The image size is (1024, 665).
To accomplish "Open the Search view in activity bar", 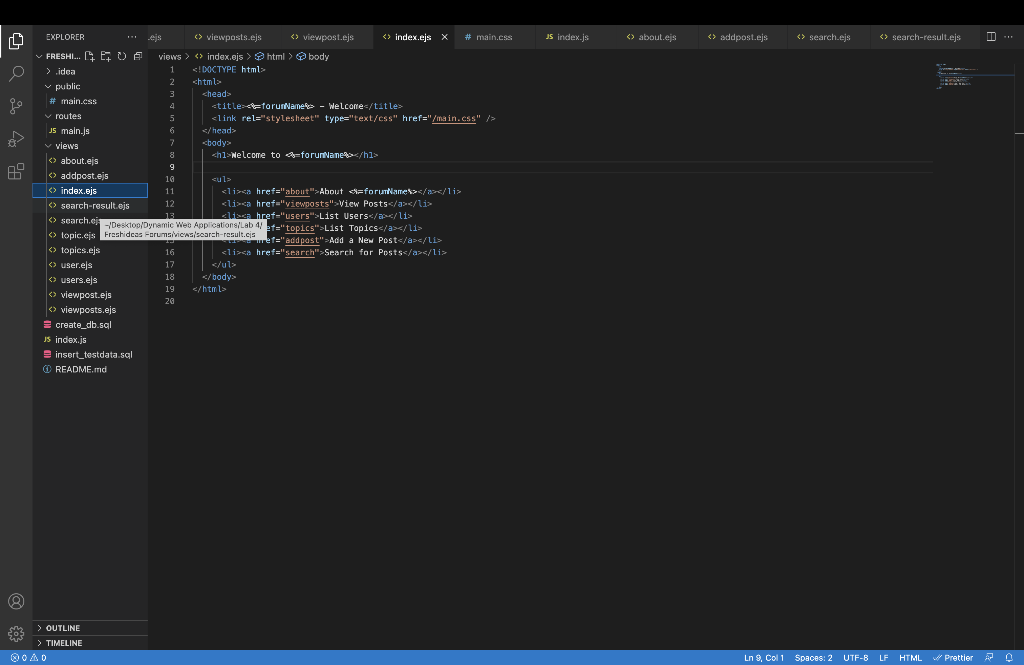I will coord(16,74).
